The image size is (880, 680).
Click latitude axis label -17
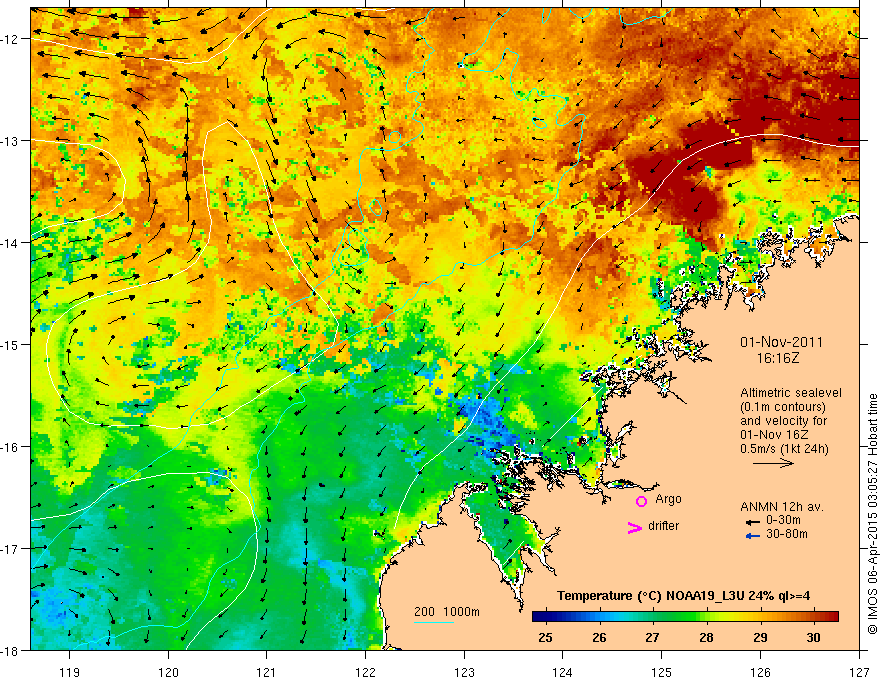click(11, 548)
